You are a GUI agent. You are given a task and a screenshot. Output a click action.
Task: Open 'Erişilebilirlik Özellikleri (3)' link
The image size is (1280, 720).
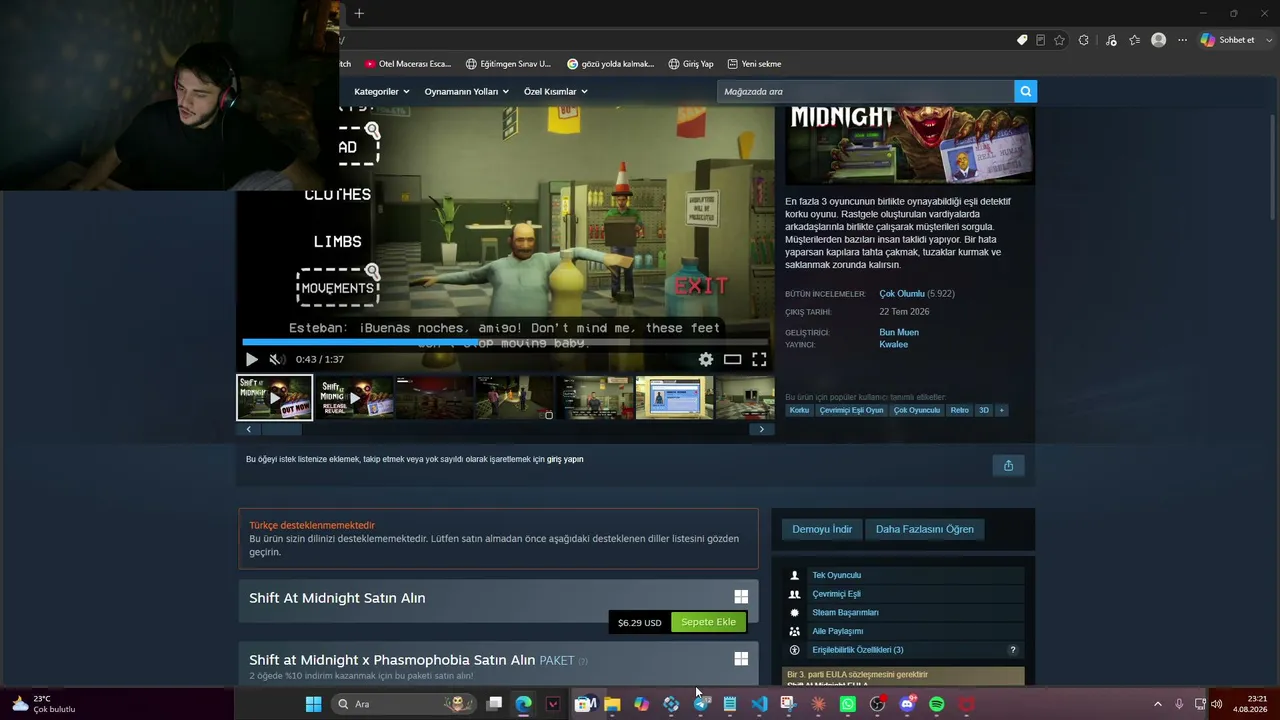click(858, 650)
